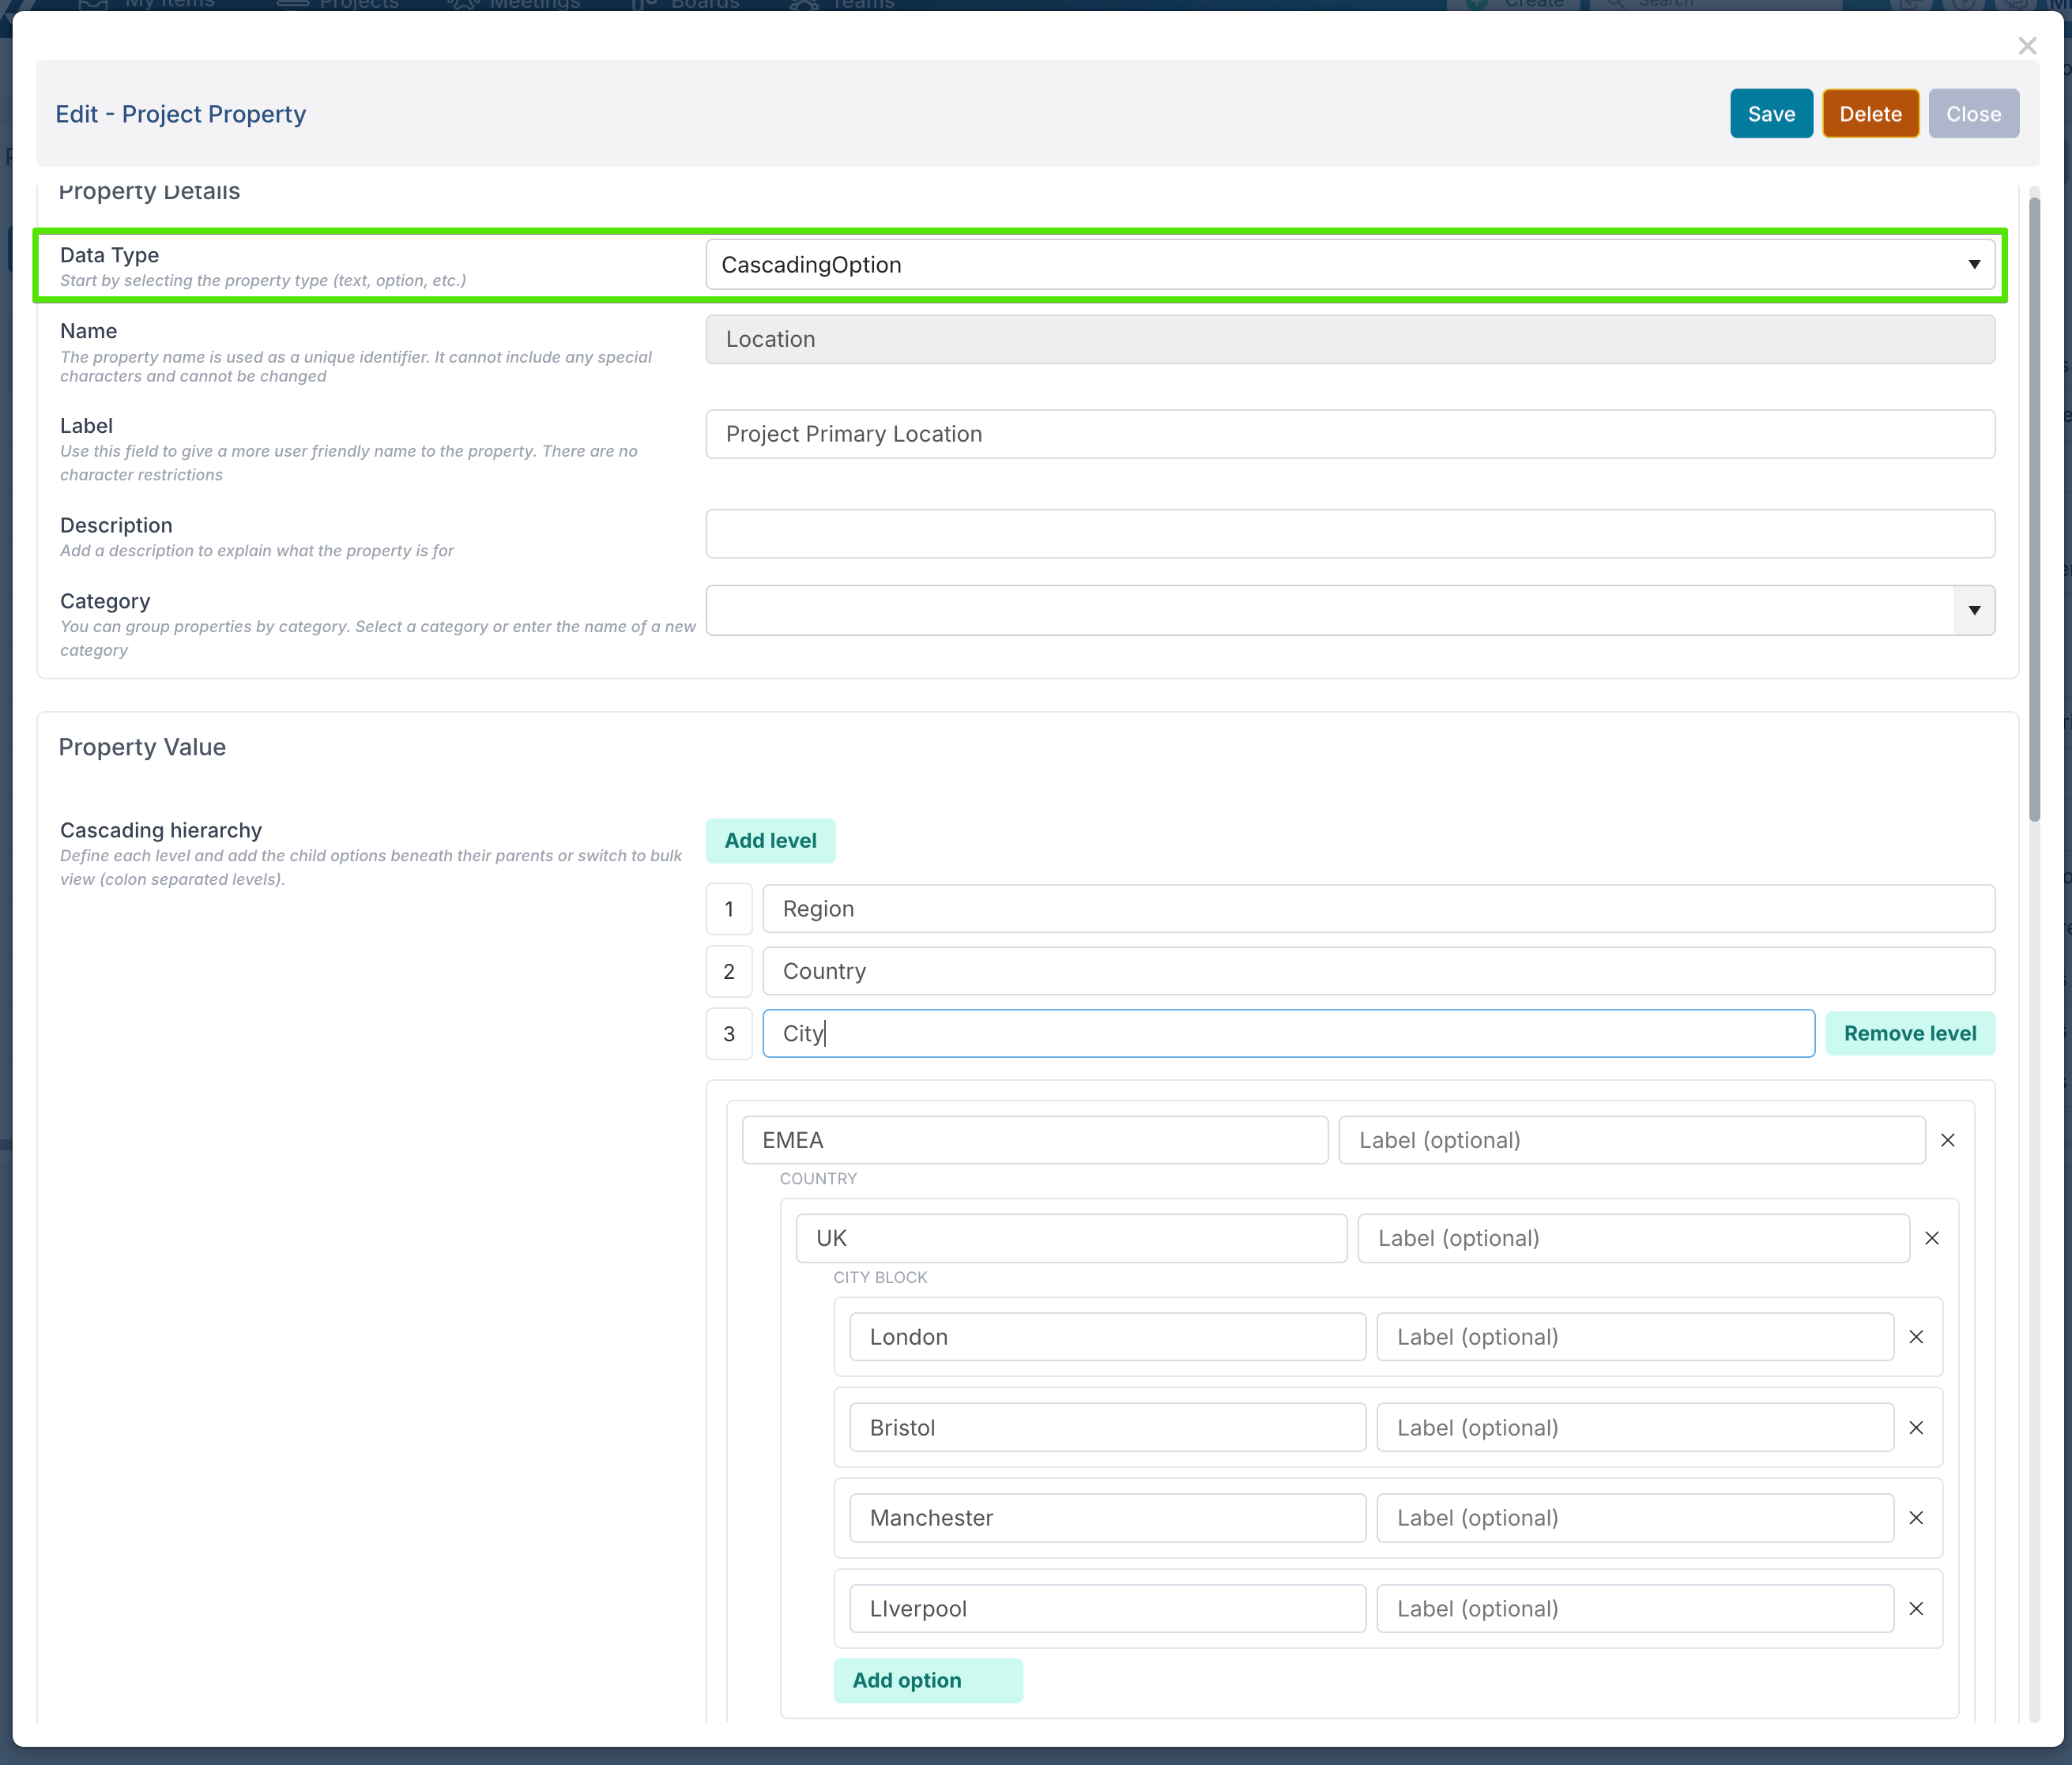Delete the London city option
The image size is (2072, 1765).
point(1915,1337)
